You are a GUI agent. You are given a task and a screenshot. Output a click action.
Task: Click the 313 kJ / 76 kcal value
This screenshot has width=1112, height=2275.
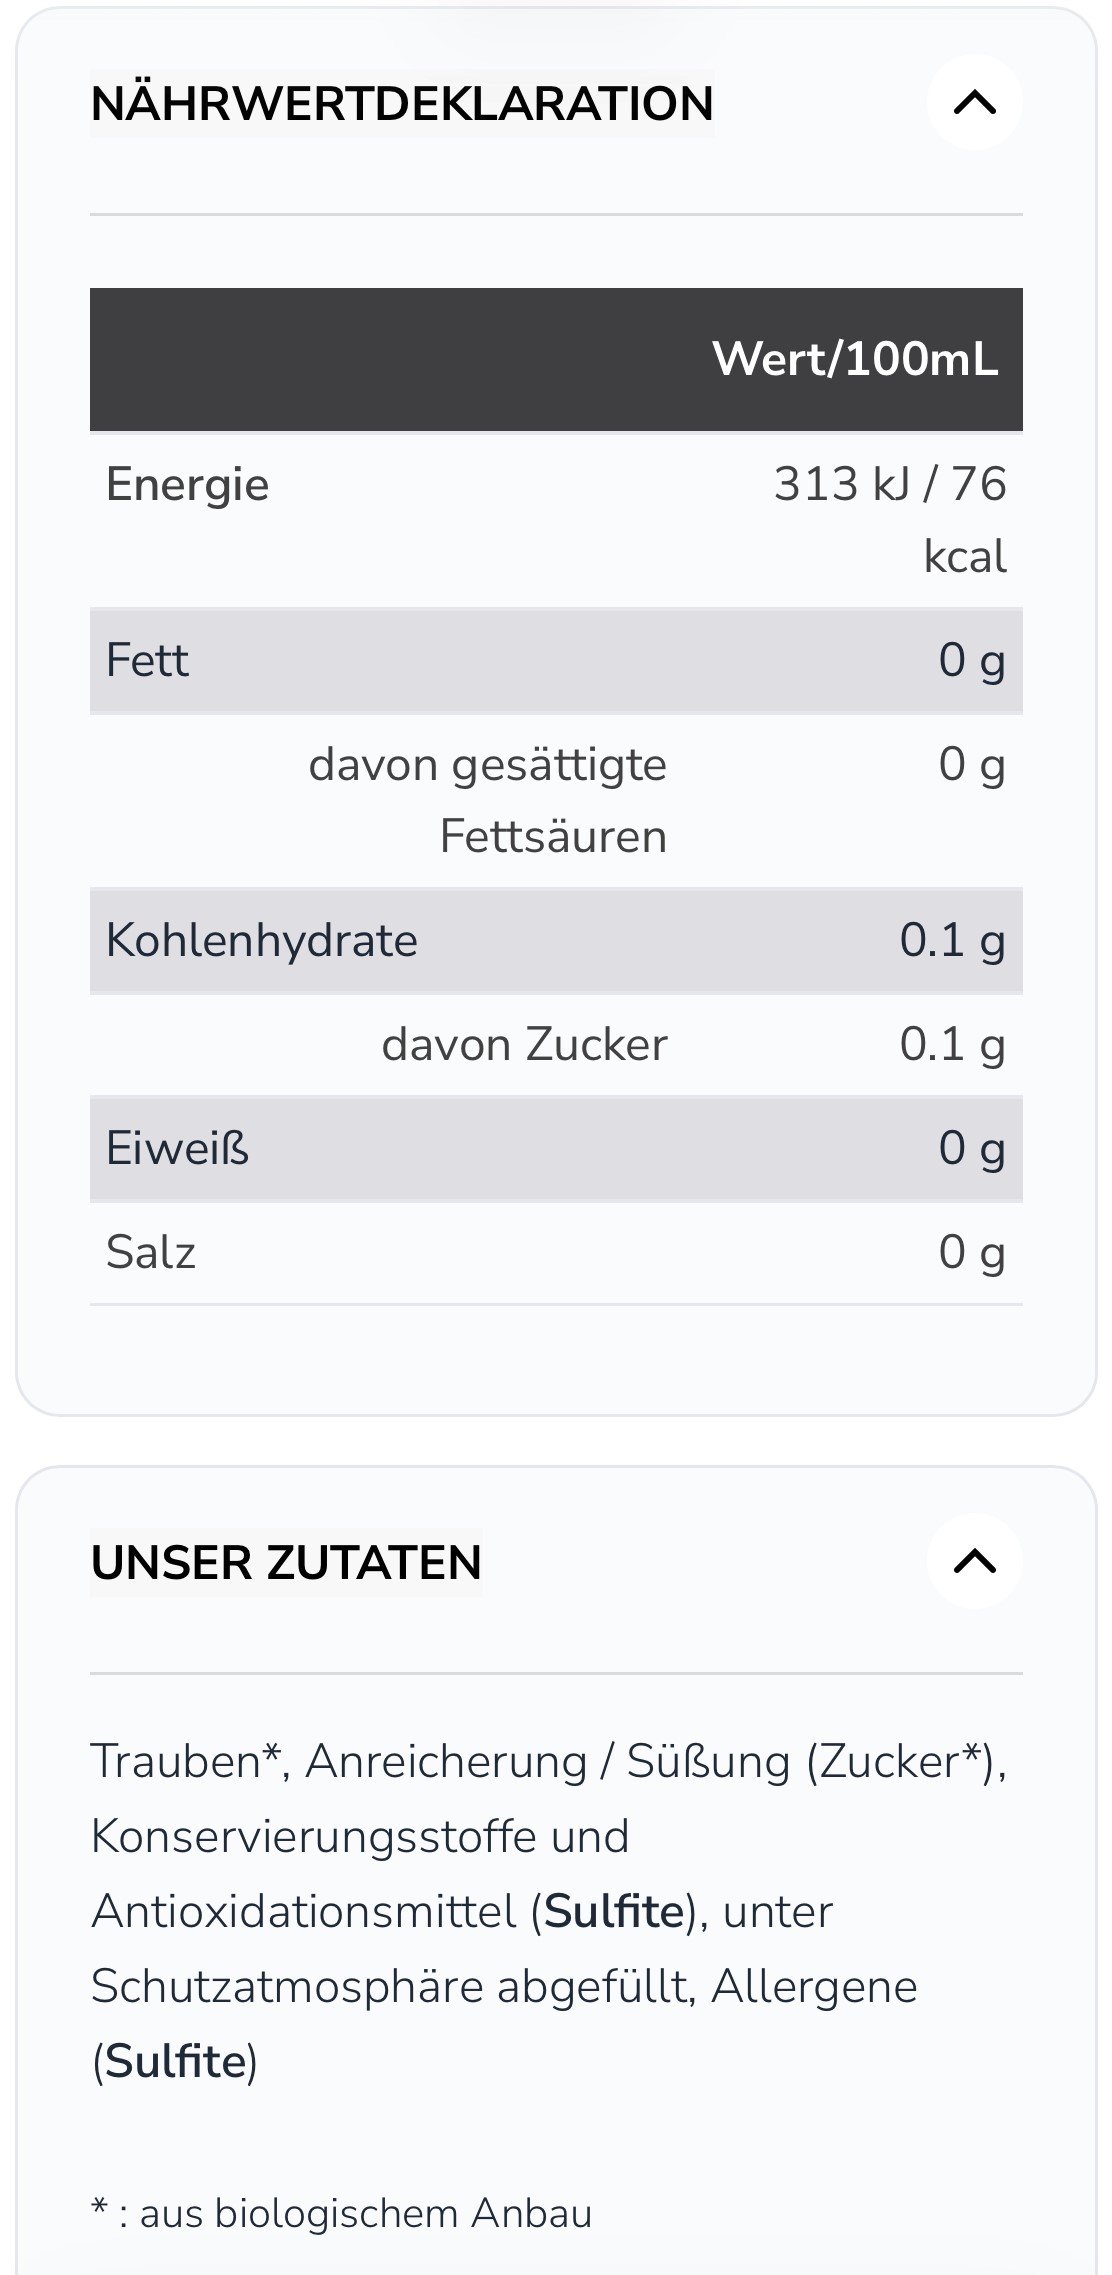890,520
